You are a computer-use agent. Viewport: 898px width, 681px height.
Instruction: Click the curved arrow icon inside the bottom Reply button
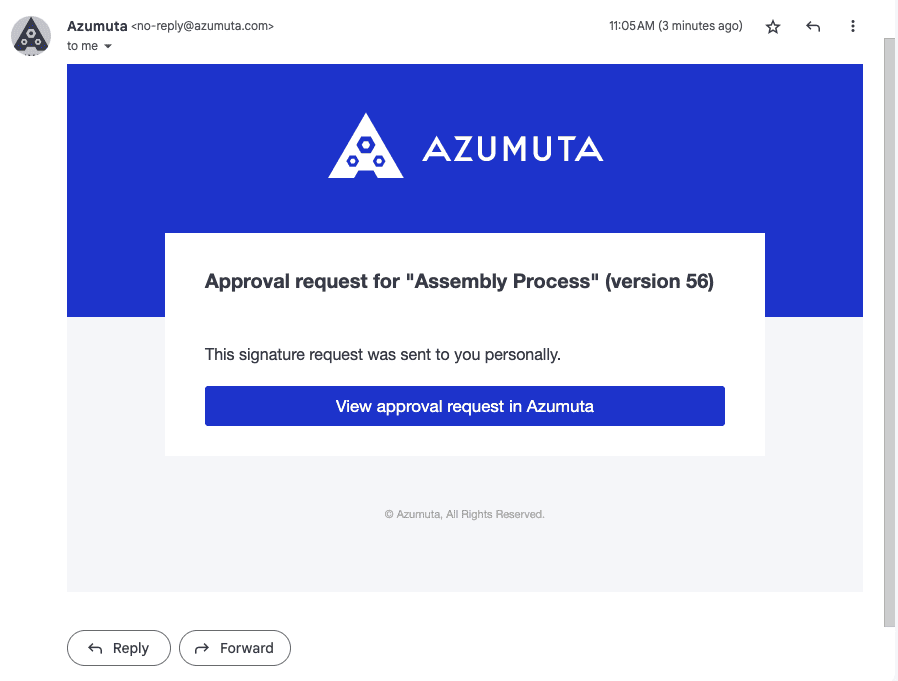coord(96,648)
